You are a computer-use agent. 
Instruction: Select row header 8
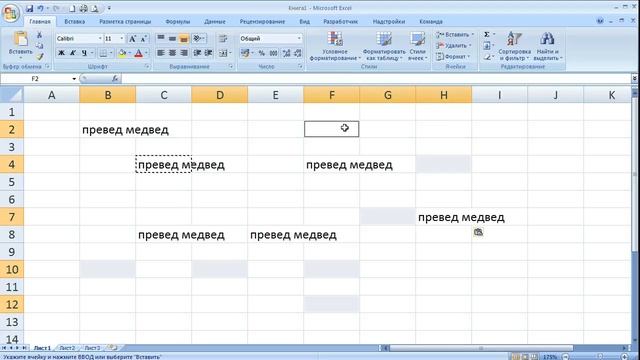pos(11,234)
